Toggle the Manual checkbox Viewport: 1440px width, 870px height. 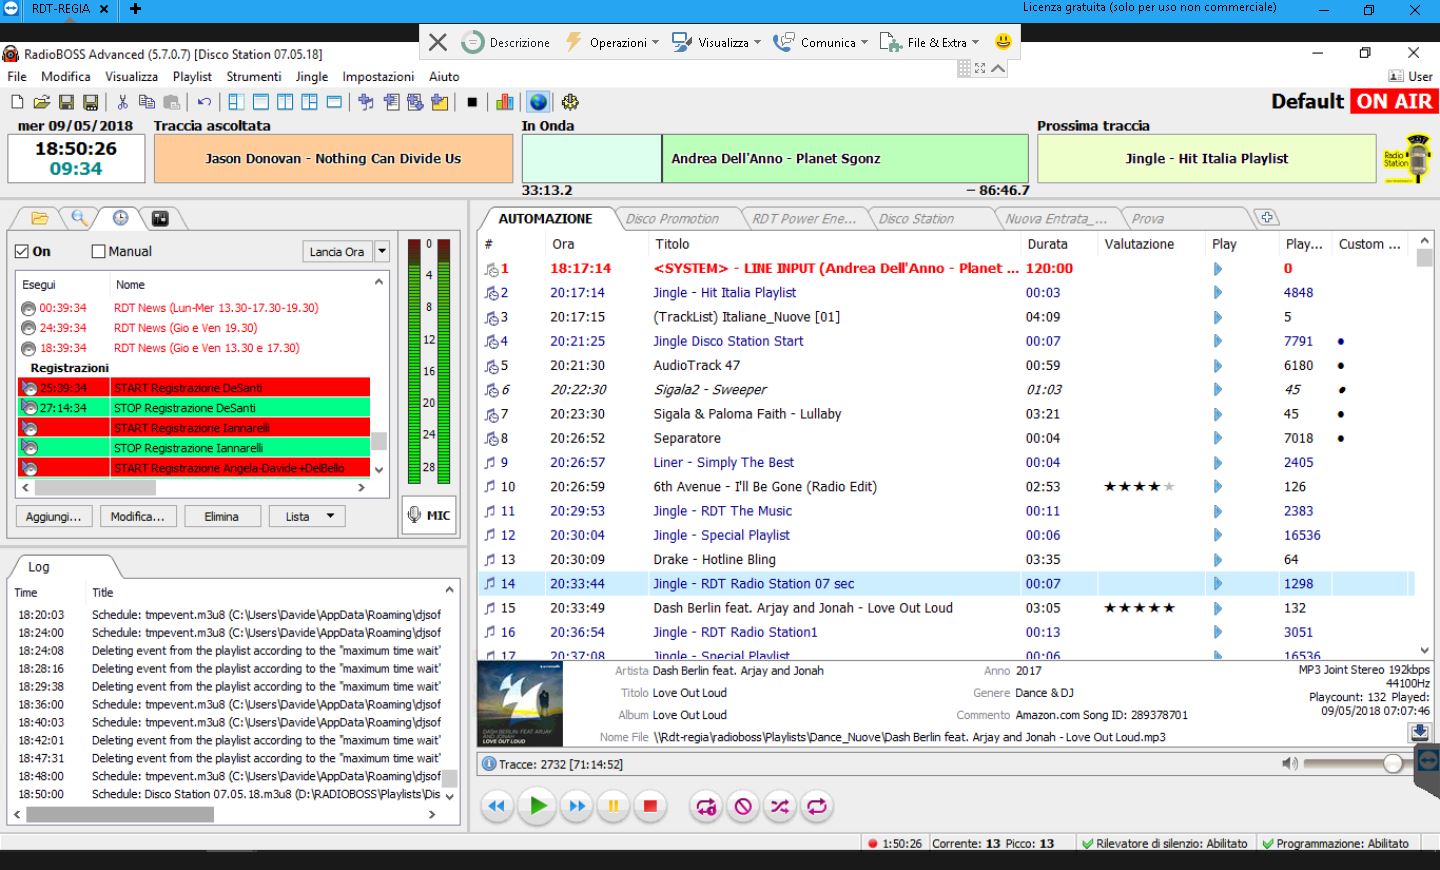(x=98, y=252)
